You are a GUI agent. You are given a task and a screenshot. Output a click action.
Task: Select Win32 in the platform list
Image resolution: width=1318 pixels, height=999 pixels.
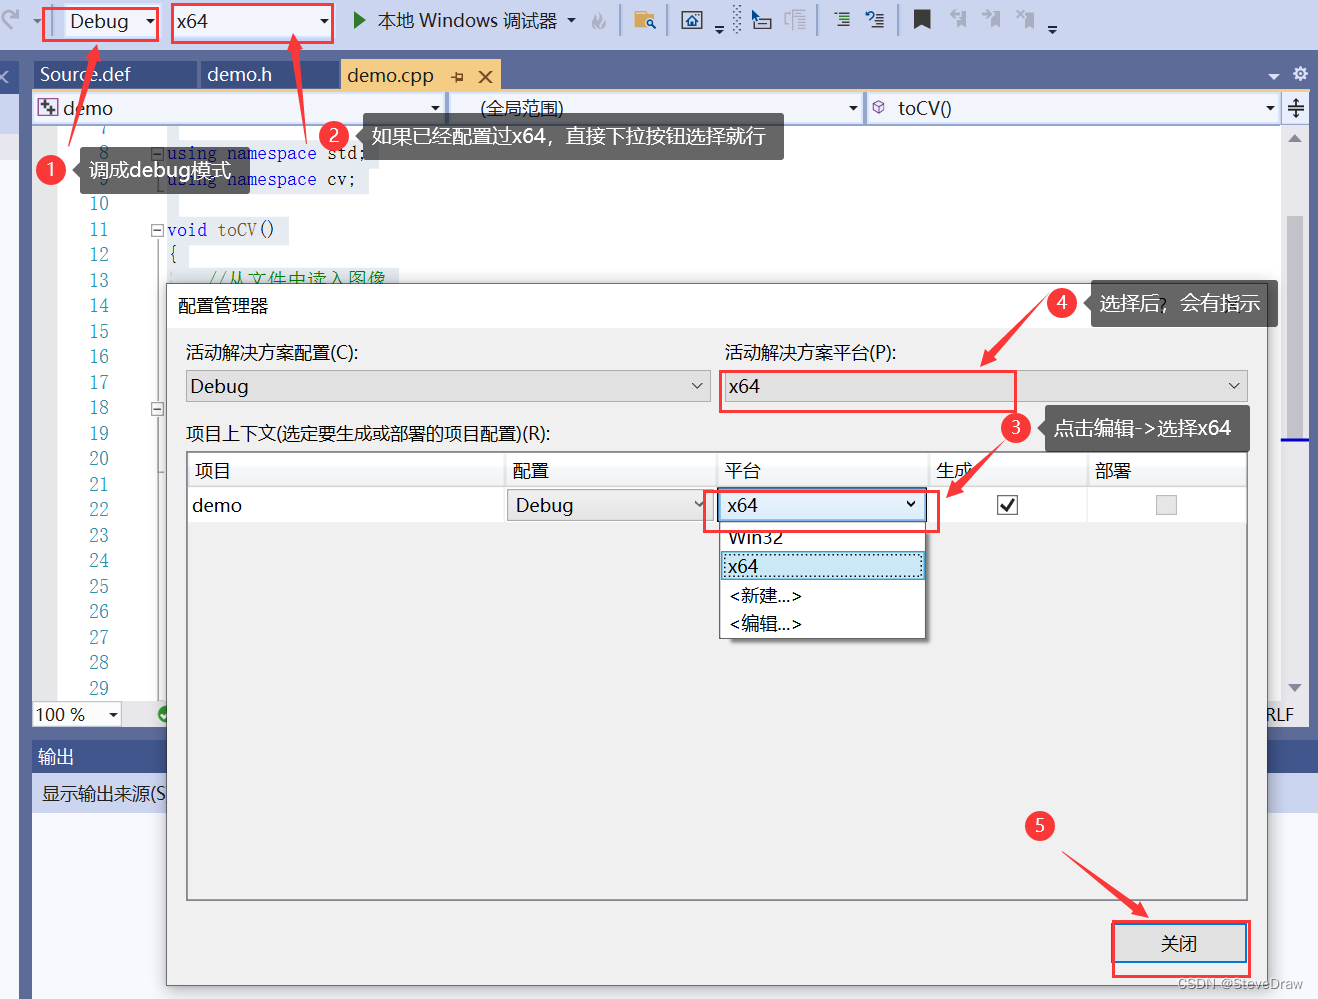[822, 538]
